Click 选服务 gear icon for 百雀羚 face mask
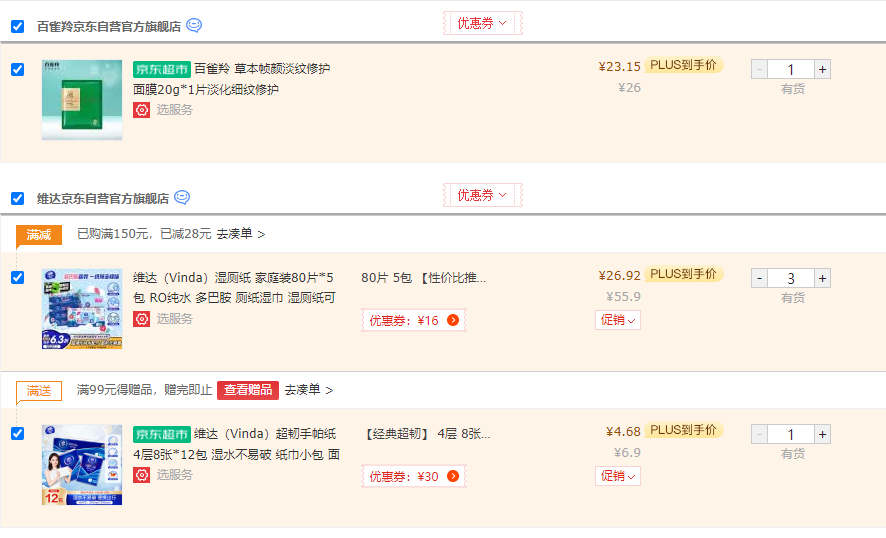This screenshot has height=538, width=886. click(x=141, y=110)
